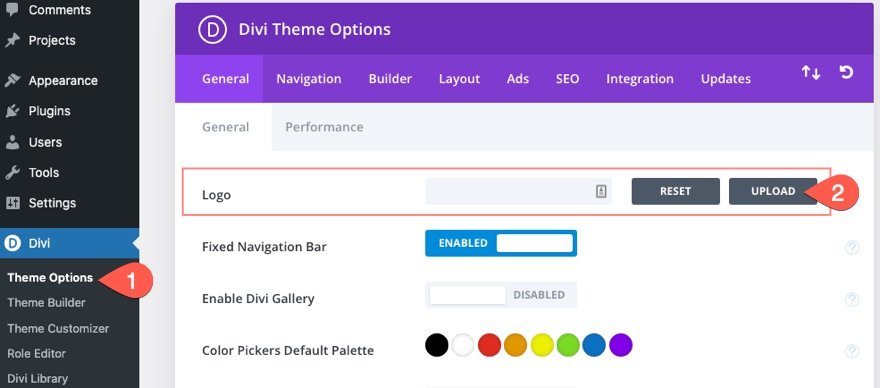Click the Upload logo button
The image size is (880, 388).
pos(773,191)
